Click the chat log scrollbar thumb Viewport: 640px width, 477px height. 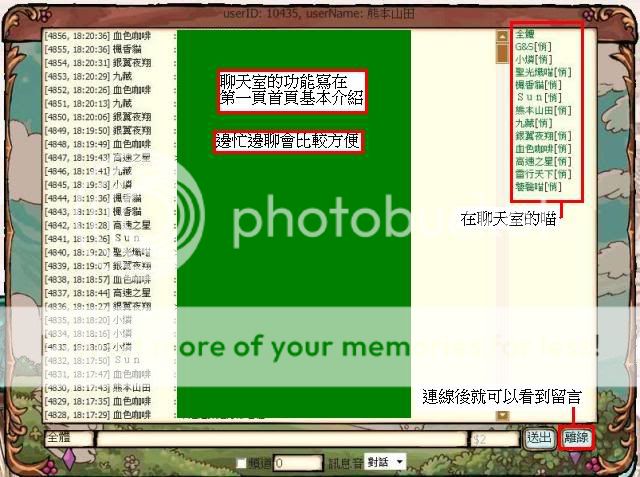point(502,53)
